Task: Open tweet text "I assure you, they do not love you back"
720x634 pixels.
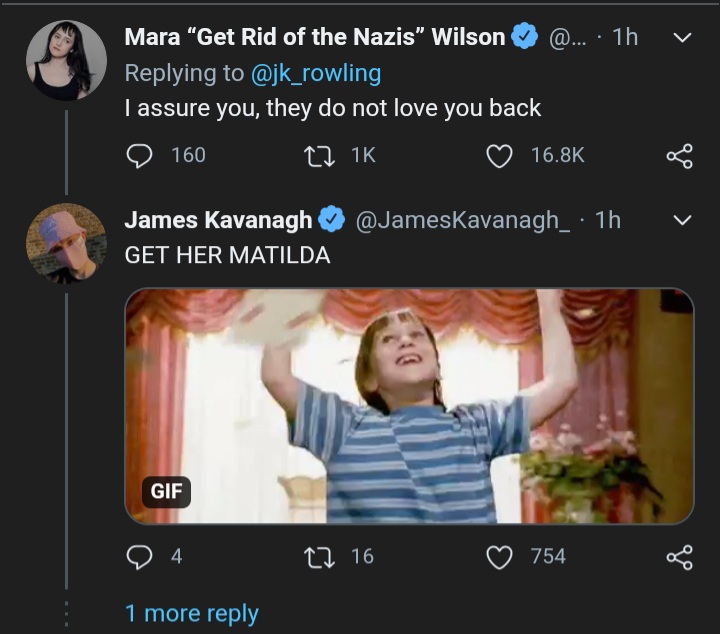Action: [333, 108]
